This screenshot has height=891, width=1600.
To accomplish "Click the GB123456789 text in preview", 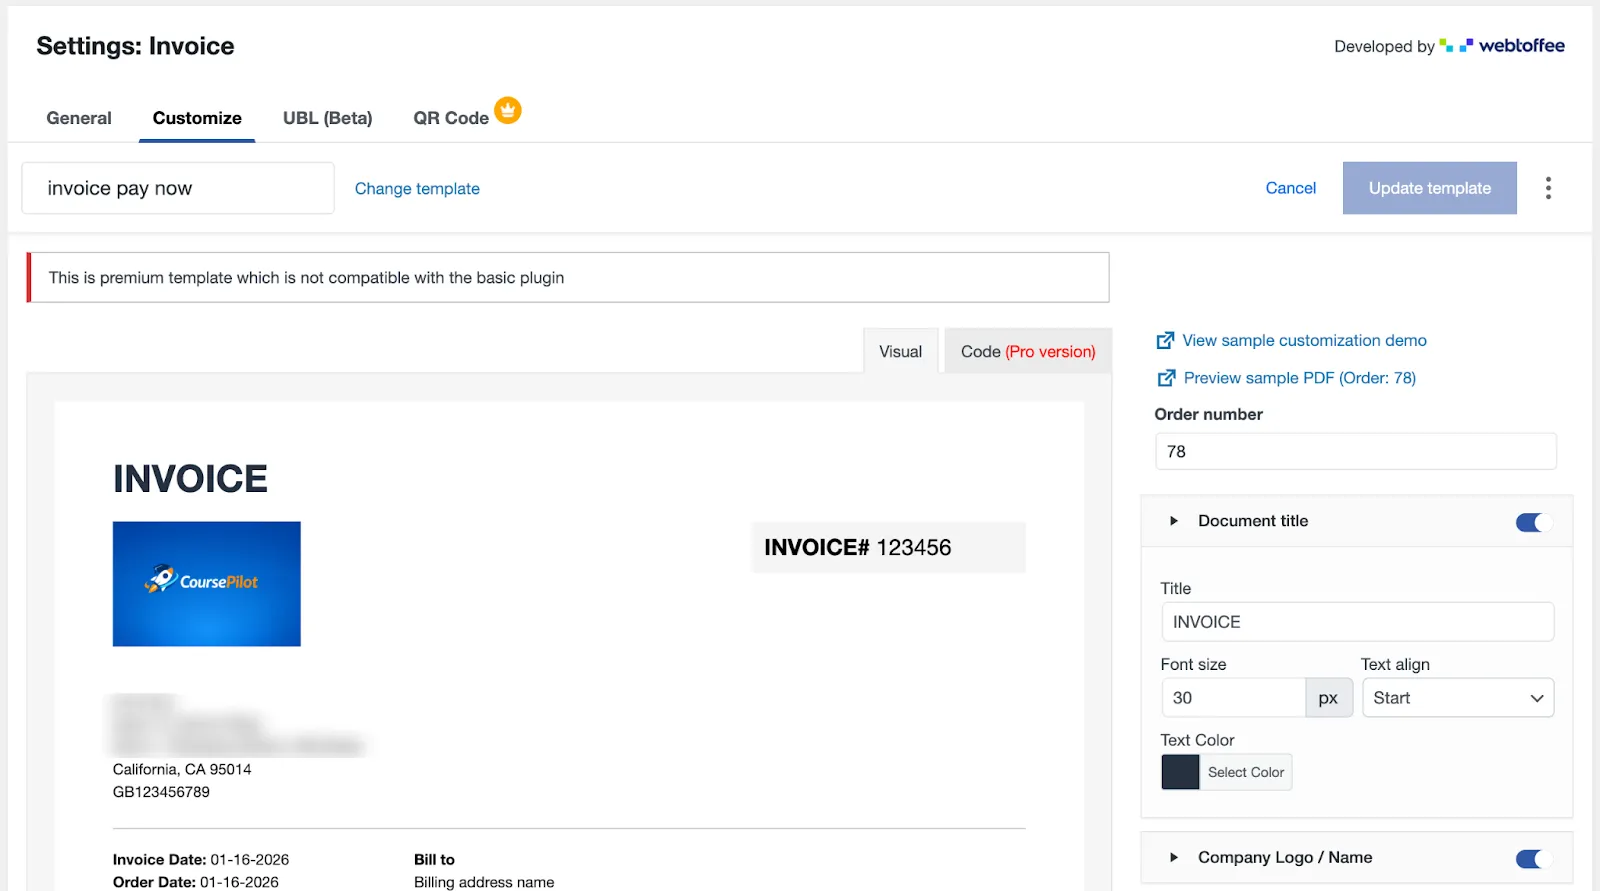I will click(x=161, y=792).
